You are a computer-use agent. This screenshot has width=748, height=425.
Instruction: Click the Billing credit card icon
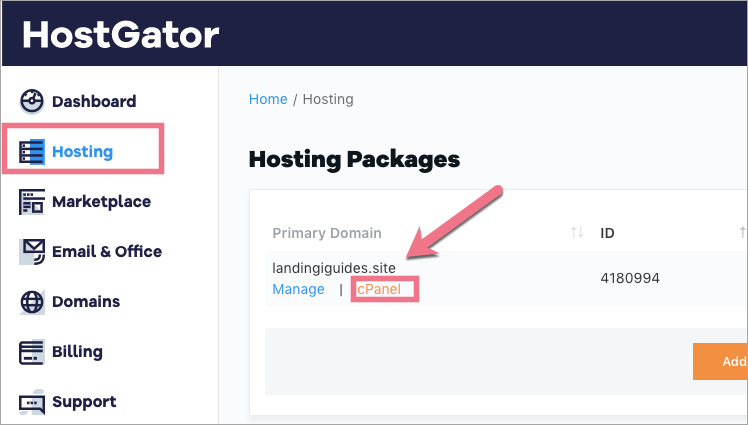(32, 352)
